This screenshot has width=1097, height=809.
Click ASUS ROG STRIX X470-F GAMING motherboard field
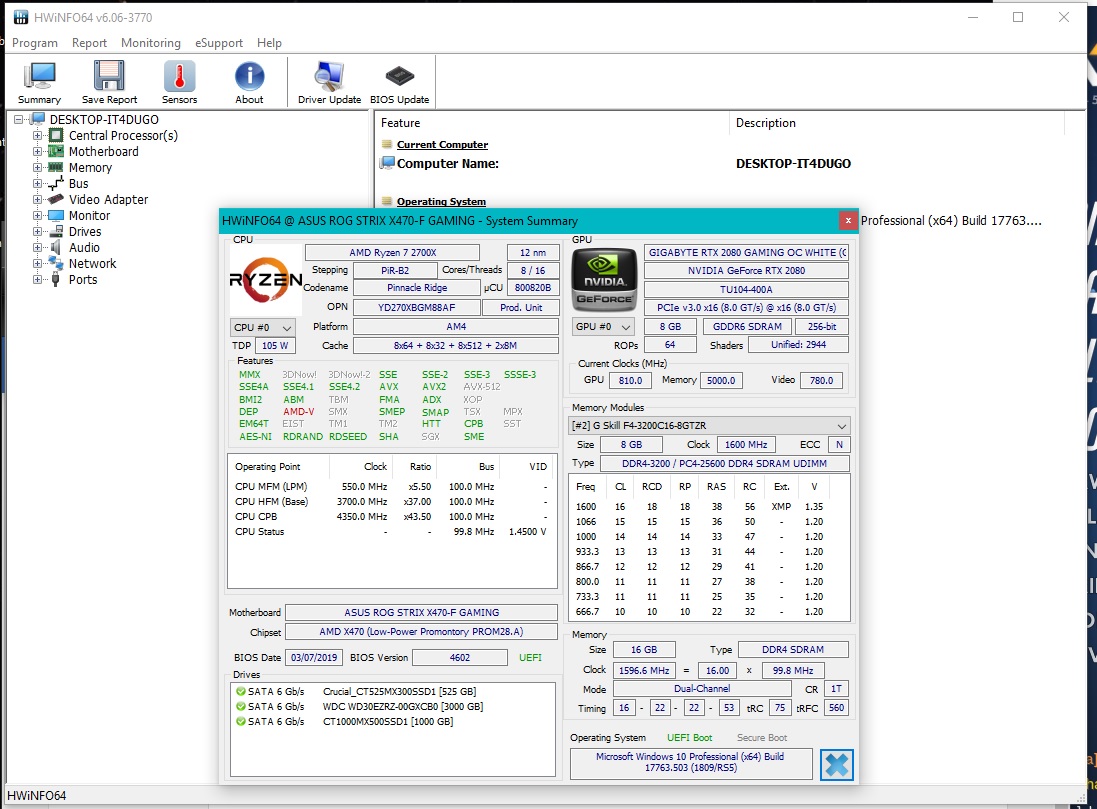[422, 612]
